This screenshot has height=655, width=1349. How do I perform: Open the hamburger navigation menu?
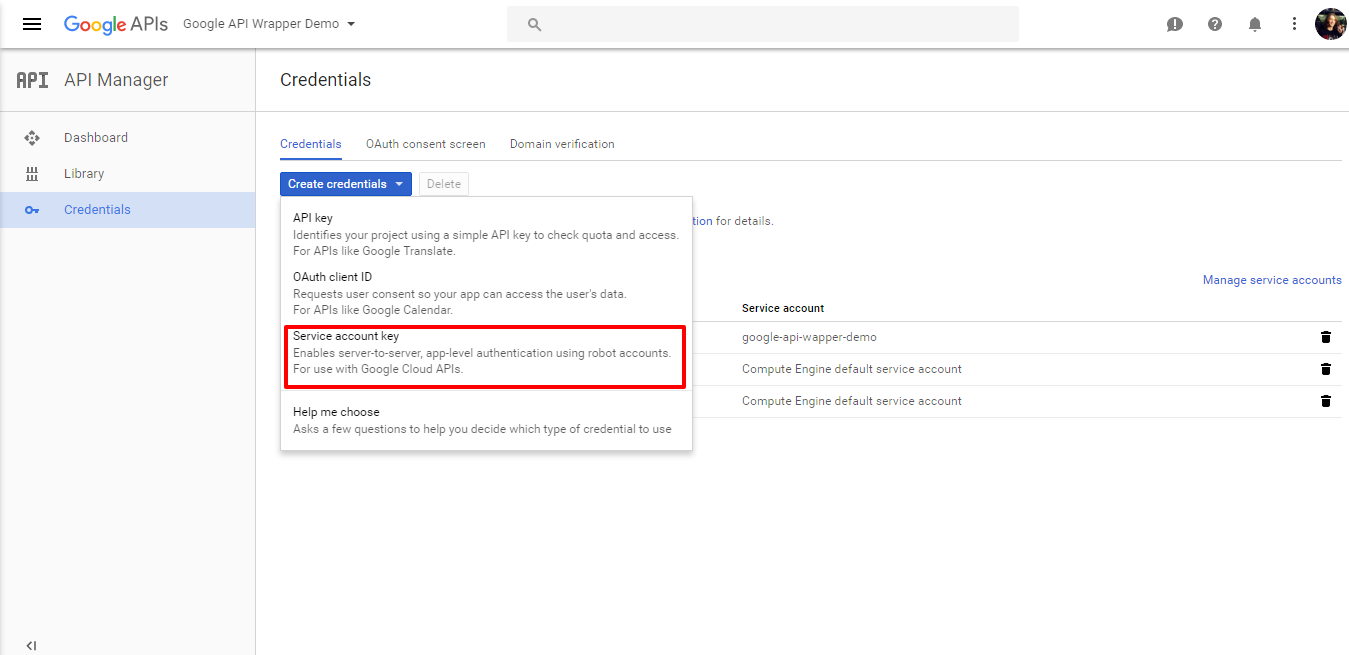pos(32,24)
